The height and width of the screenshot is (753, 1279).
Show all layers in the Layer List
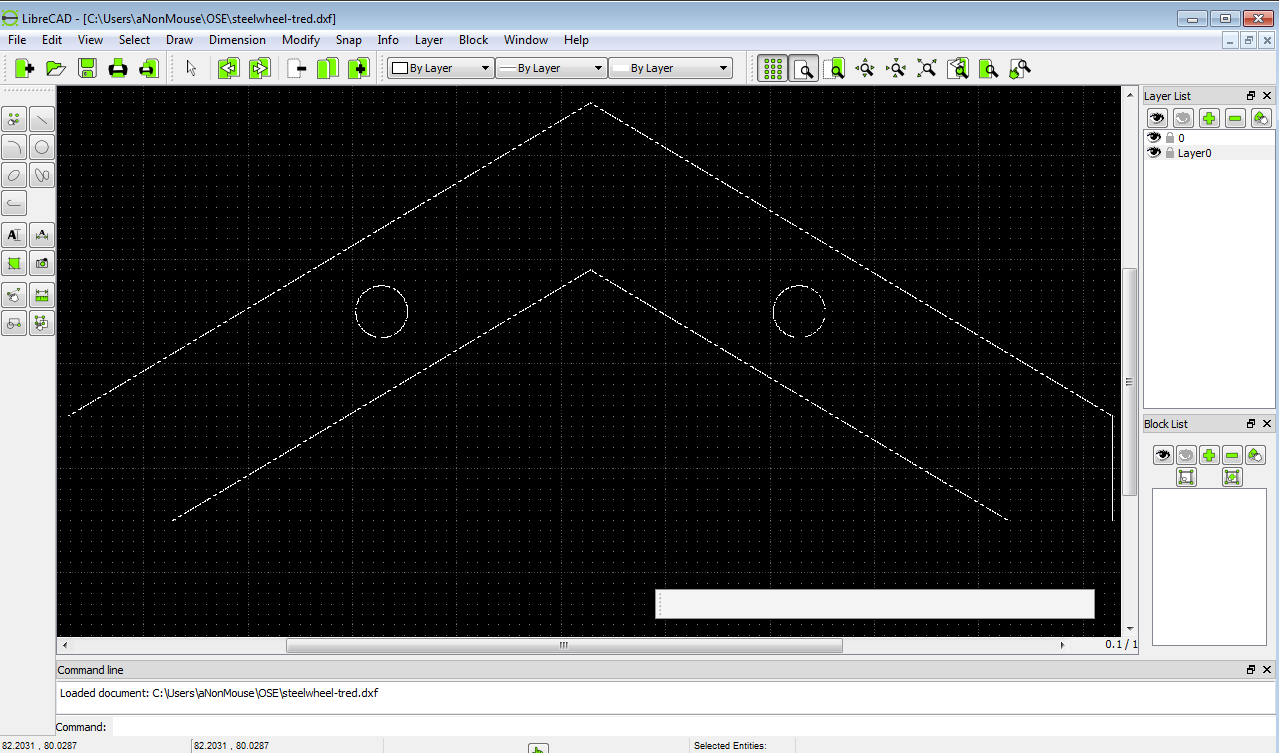click(x=1157, y=118)
